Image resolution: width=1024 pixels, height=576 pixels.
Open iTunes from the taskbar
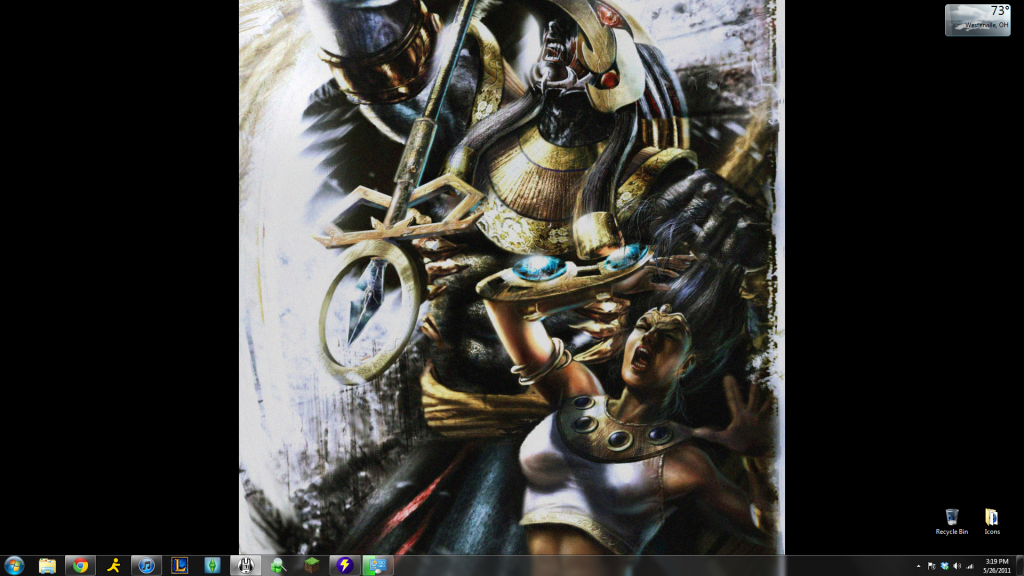pyautogui.click(x=146, y=566)
